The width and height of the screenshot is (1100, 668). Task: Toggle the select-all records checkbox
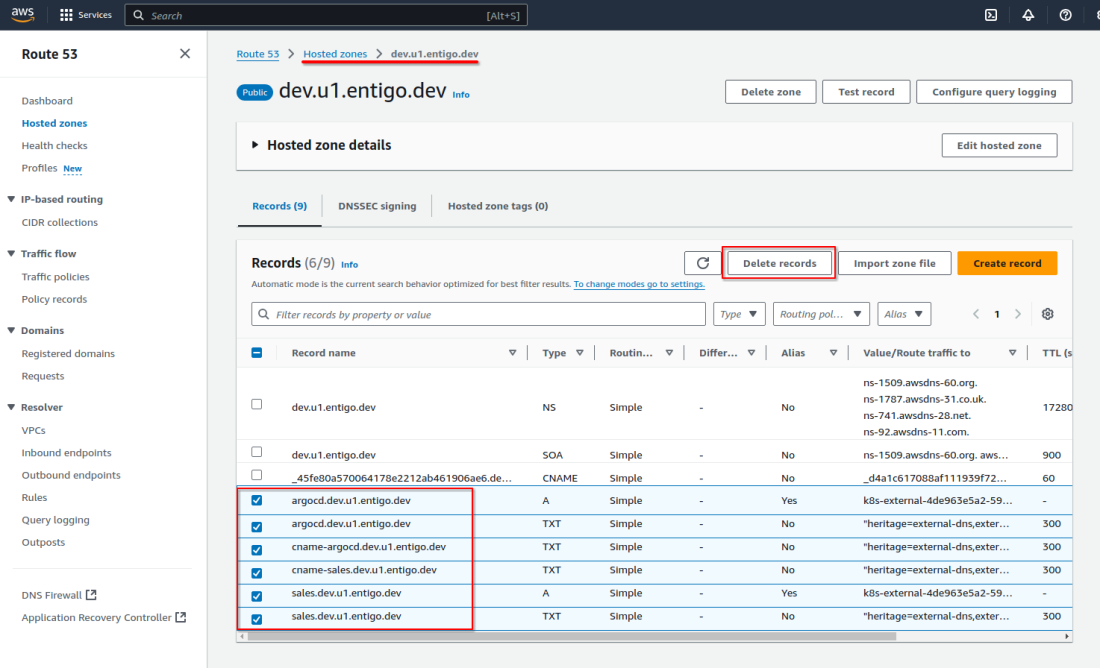(x=257, y=352)
